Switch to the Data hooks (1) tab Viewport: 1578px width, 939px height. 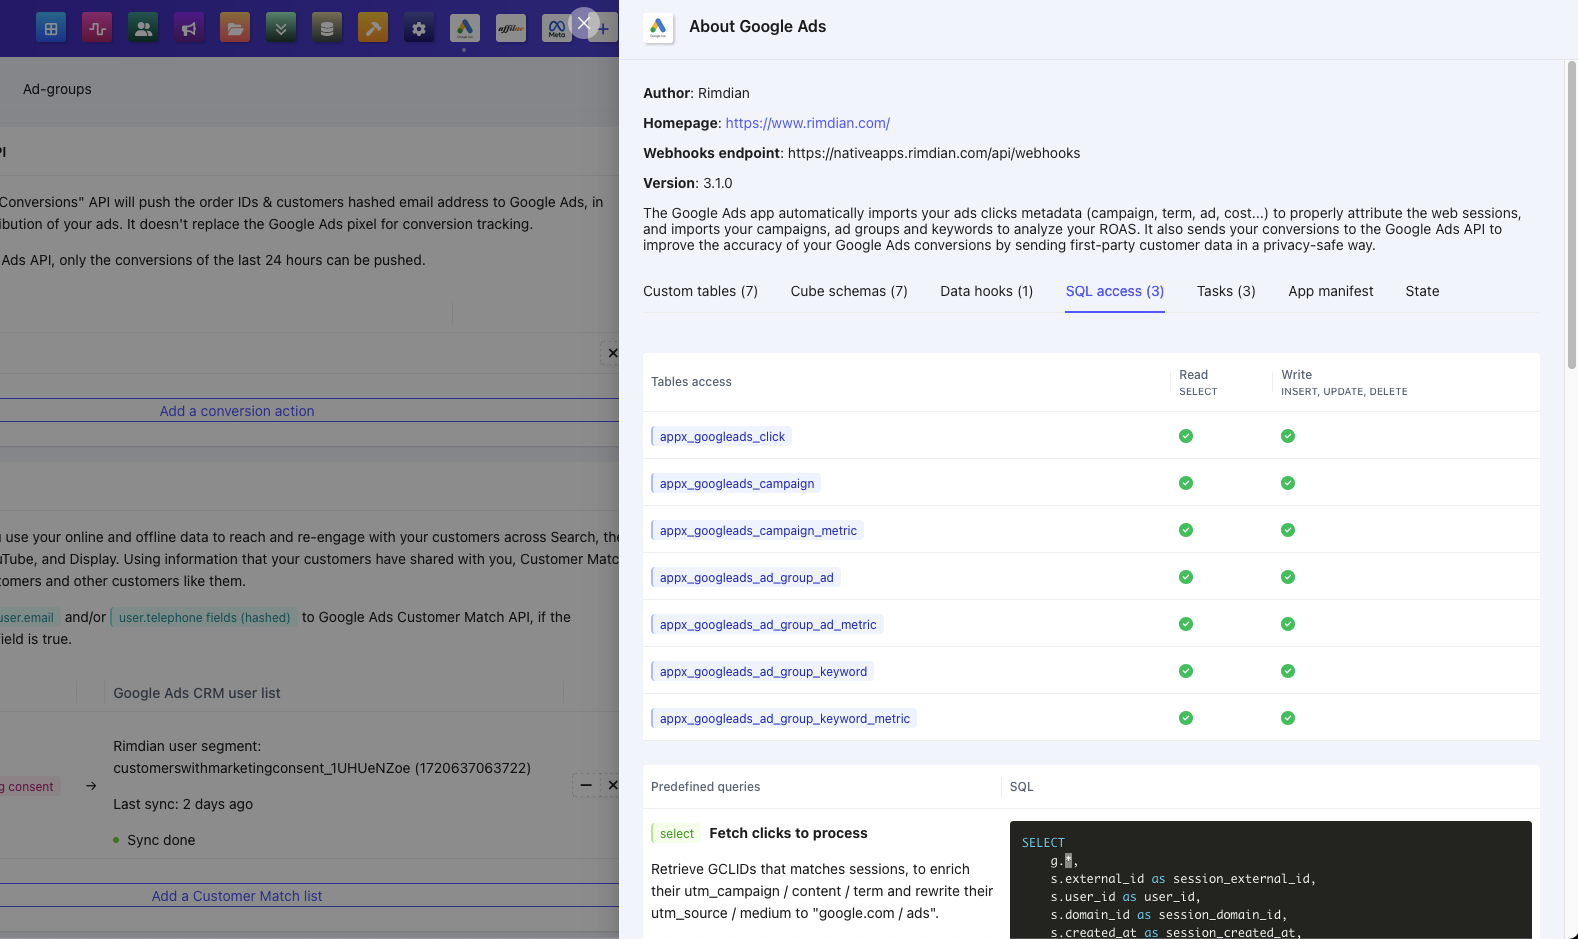986,291
